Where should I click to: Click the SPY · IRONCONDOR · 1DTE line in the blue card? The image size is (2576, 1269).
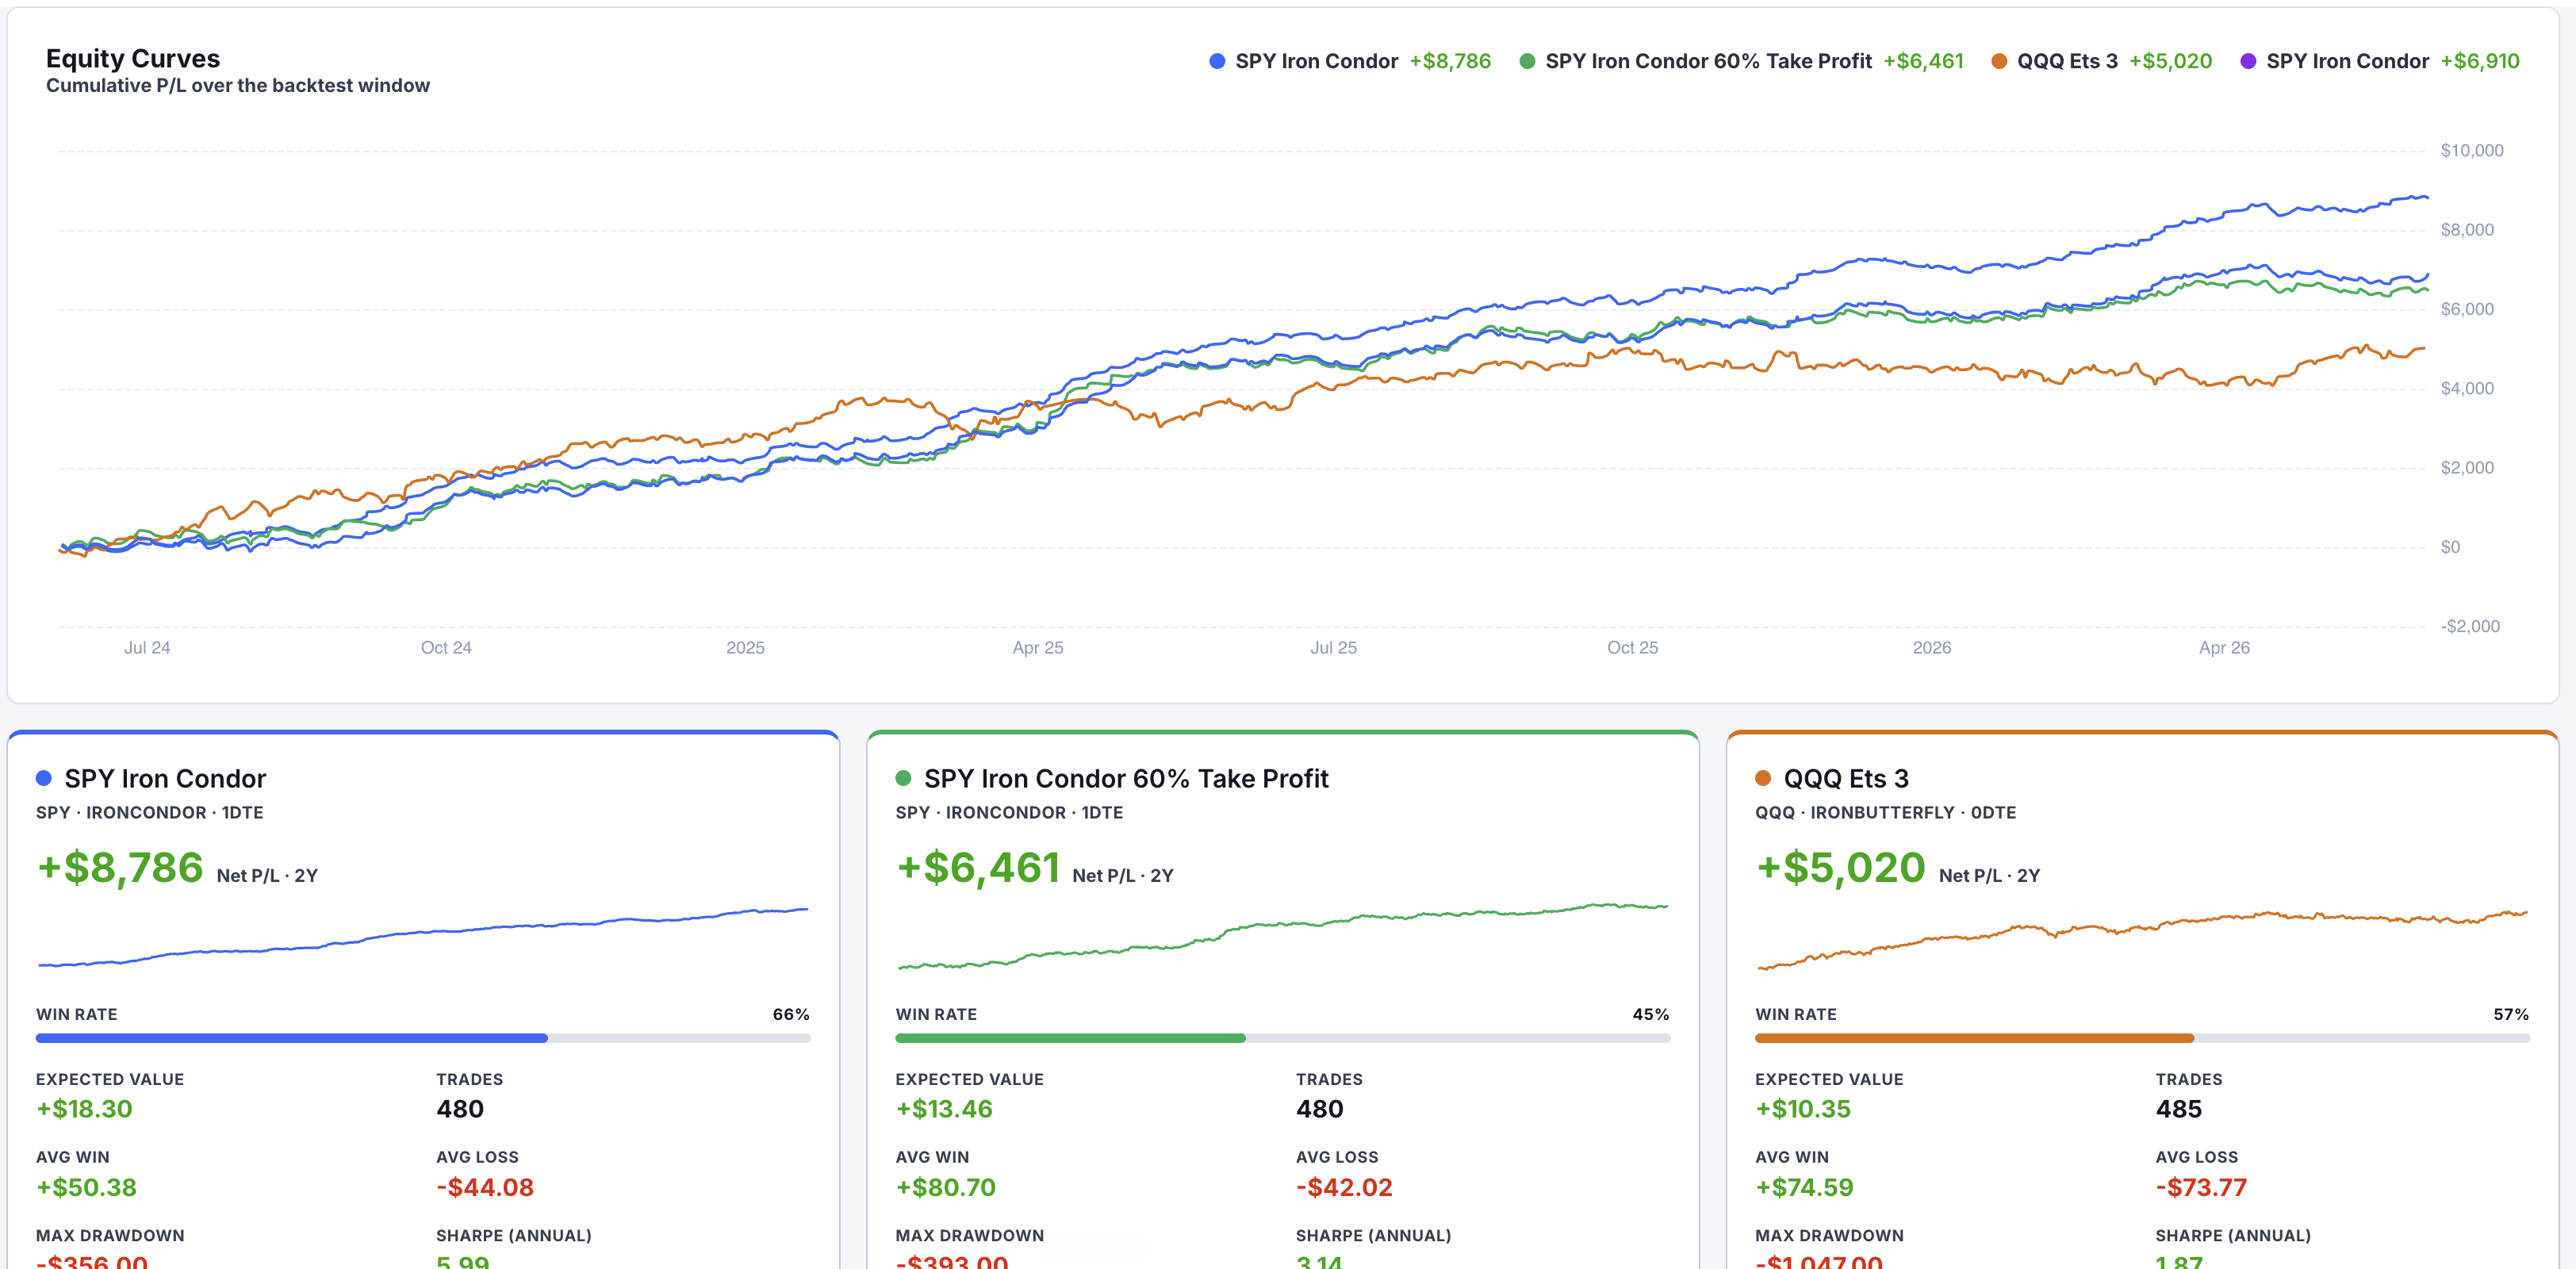(x=150, y=813)
